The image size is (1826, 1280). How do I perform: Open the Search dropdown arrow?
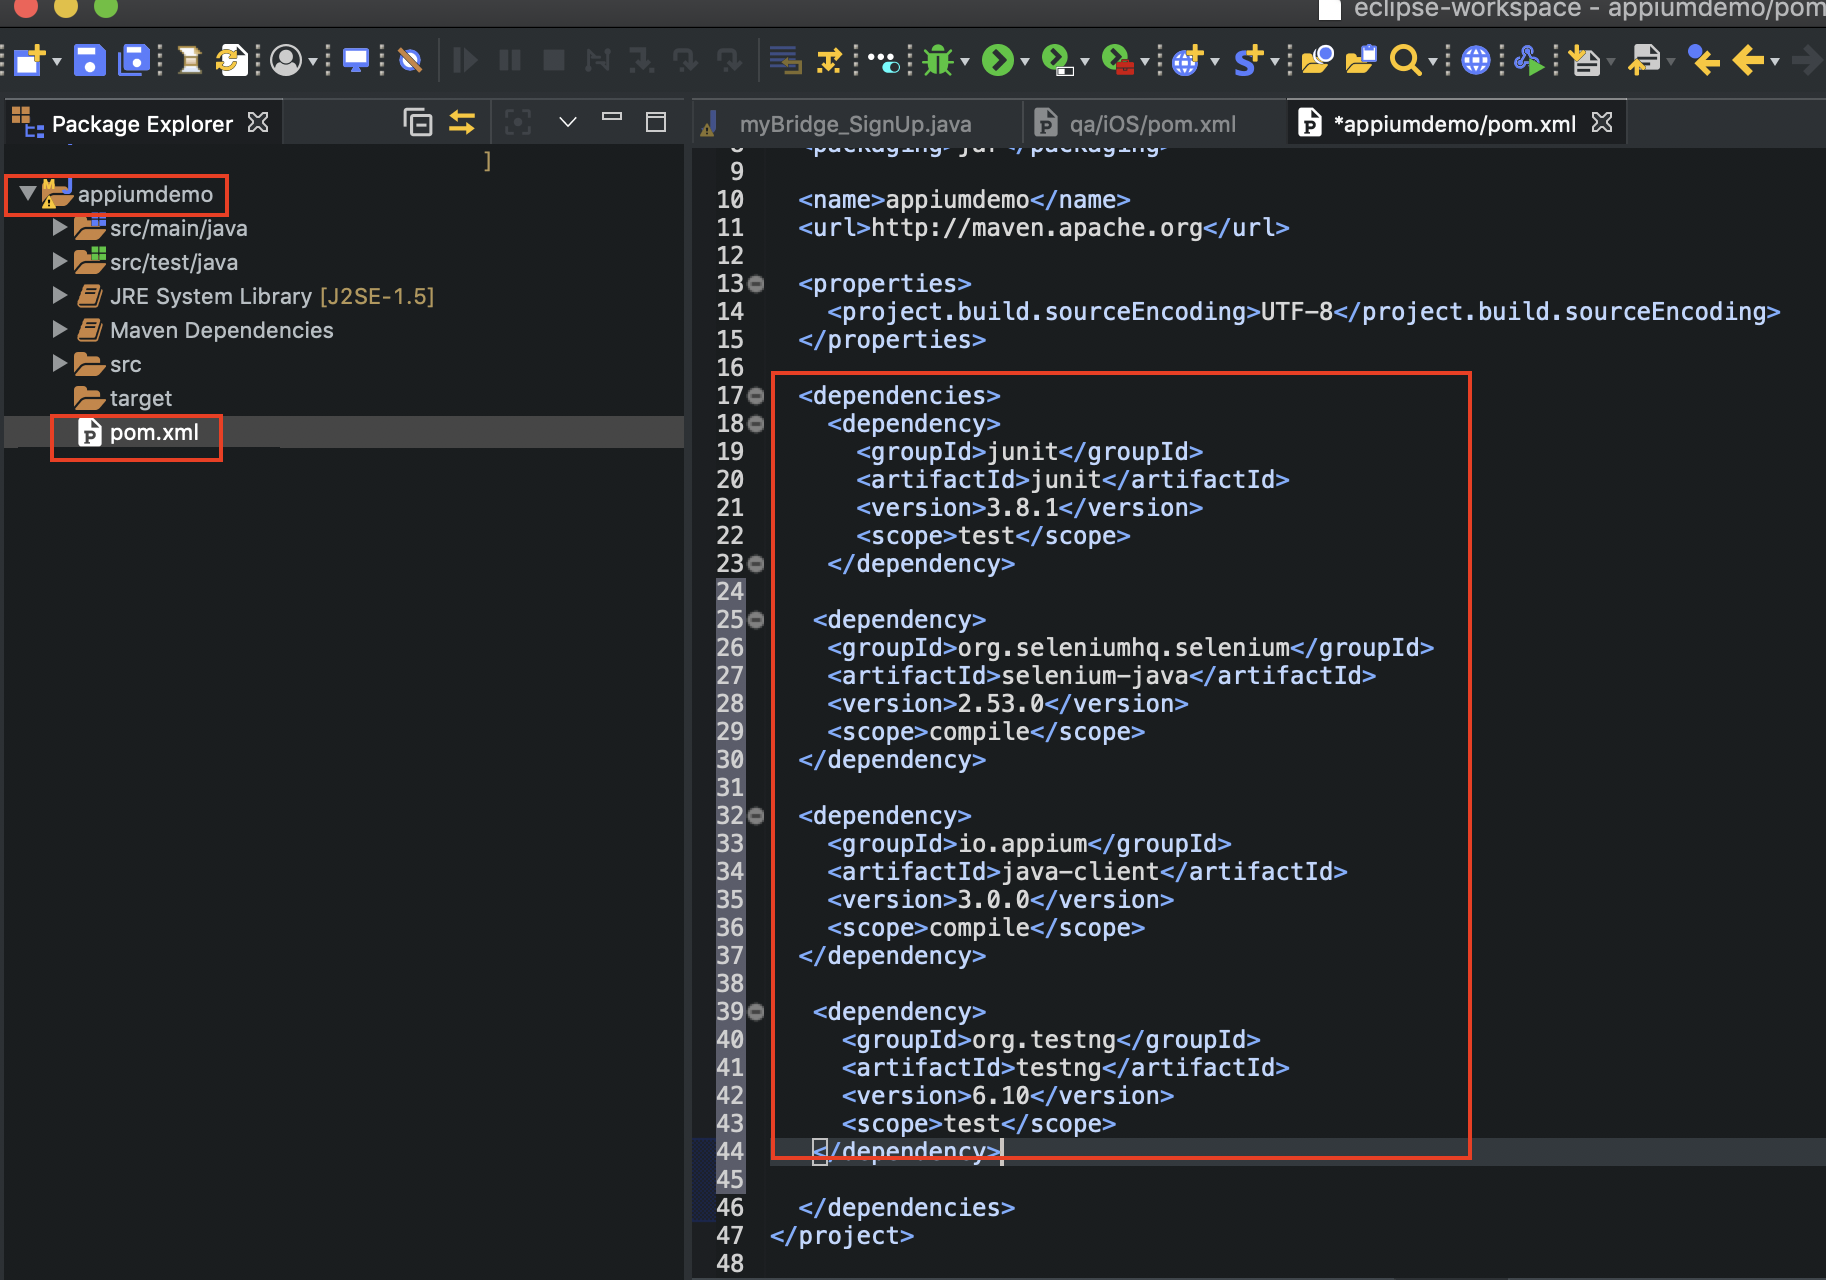1433,62
